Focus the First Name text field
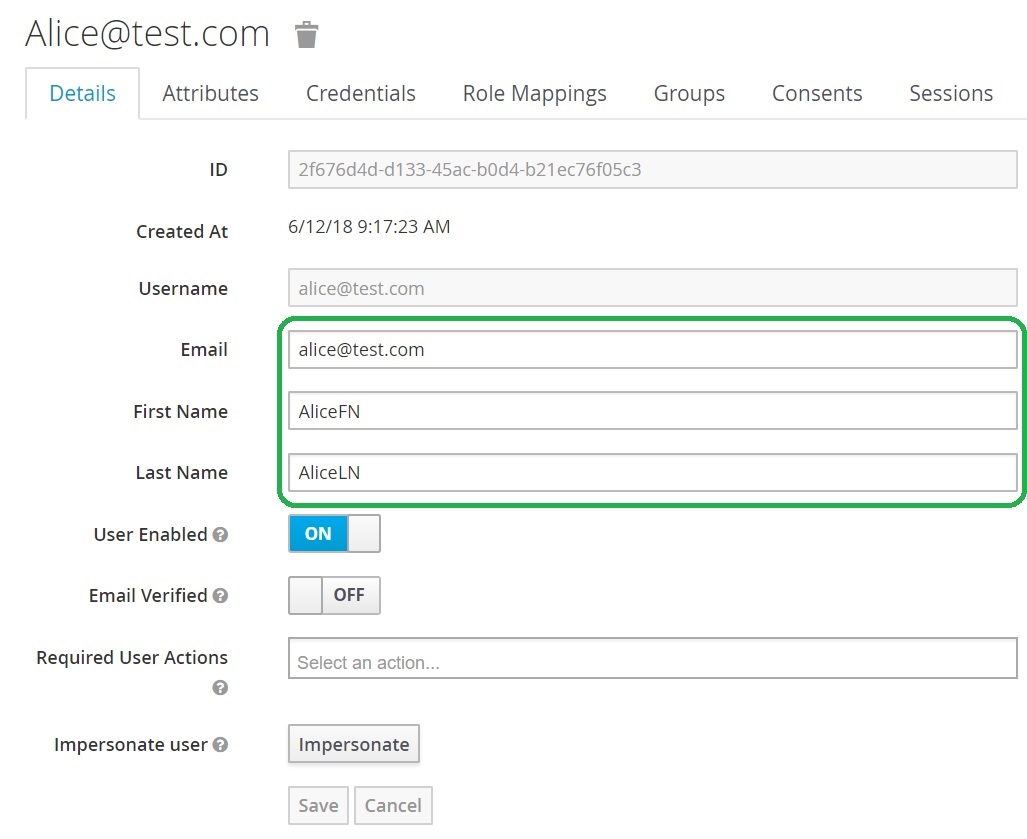The image size is (1027, 839). pos(652,411)
